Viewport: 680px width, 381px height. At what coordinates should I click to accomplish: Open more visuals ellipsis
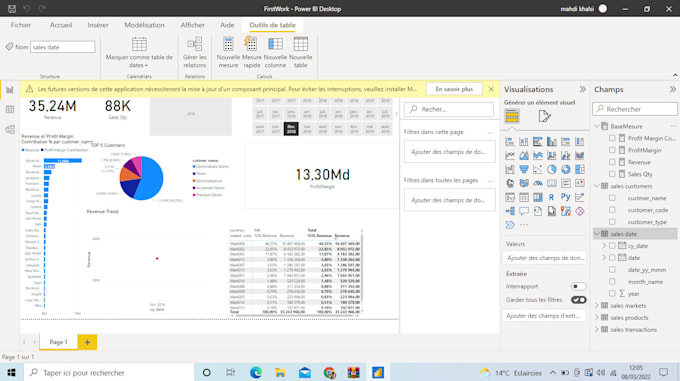click(524, 225)
